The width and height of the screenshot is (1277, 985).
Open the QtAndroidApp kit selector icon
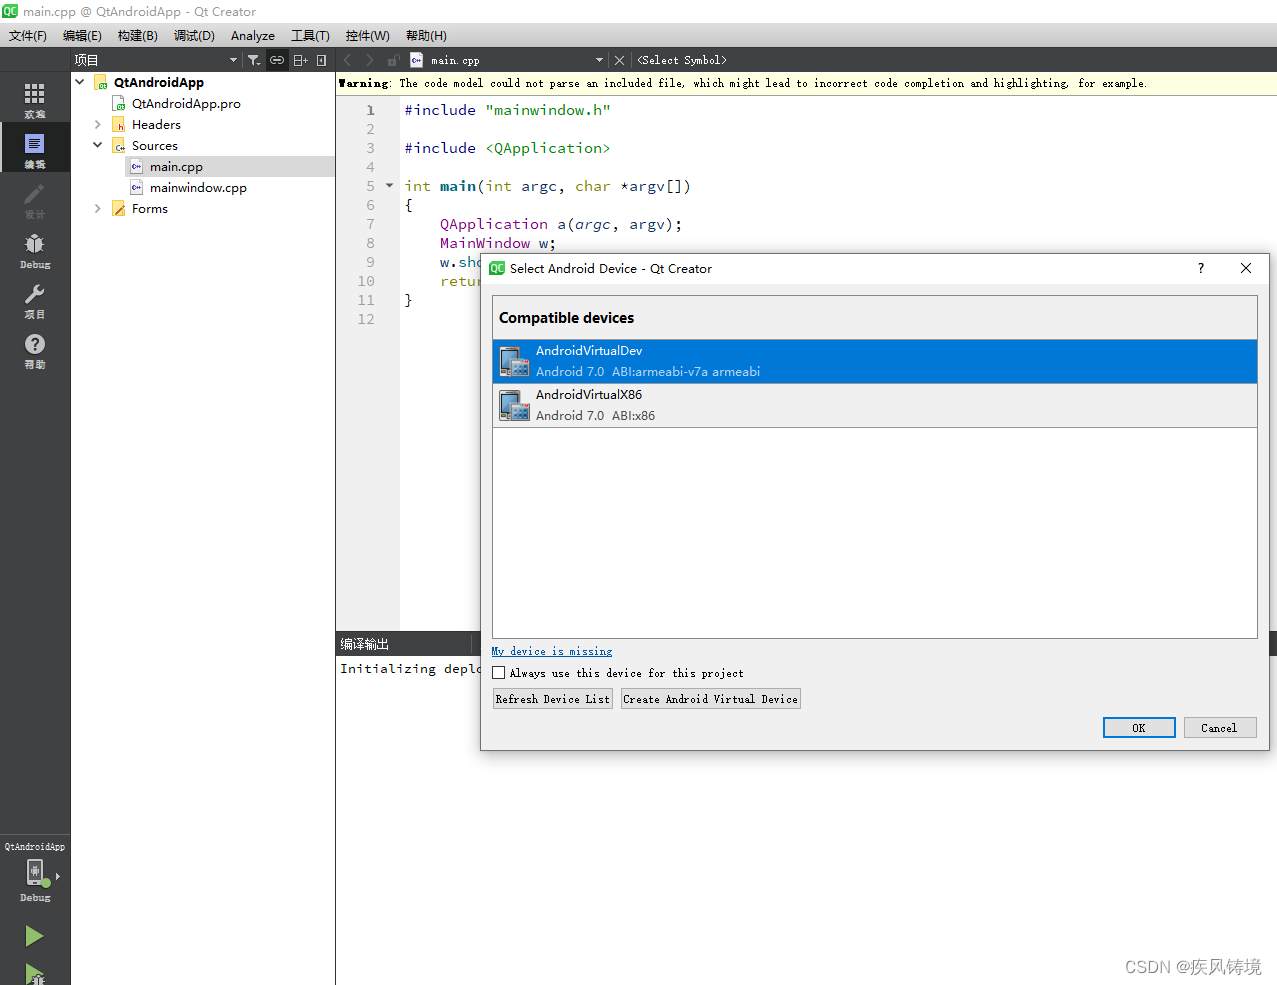(x=35, y=872)
